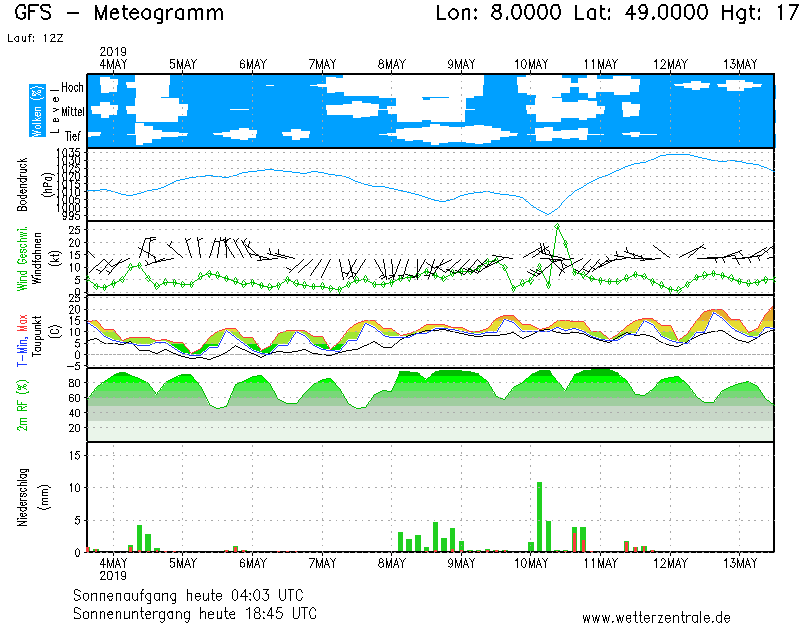Viewport: 800px width, 625px height.
Task: Select the 'Hoch' cloud level label
Action: tap(72, 87)
